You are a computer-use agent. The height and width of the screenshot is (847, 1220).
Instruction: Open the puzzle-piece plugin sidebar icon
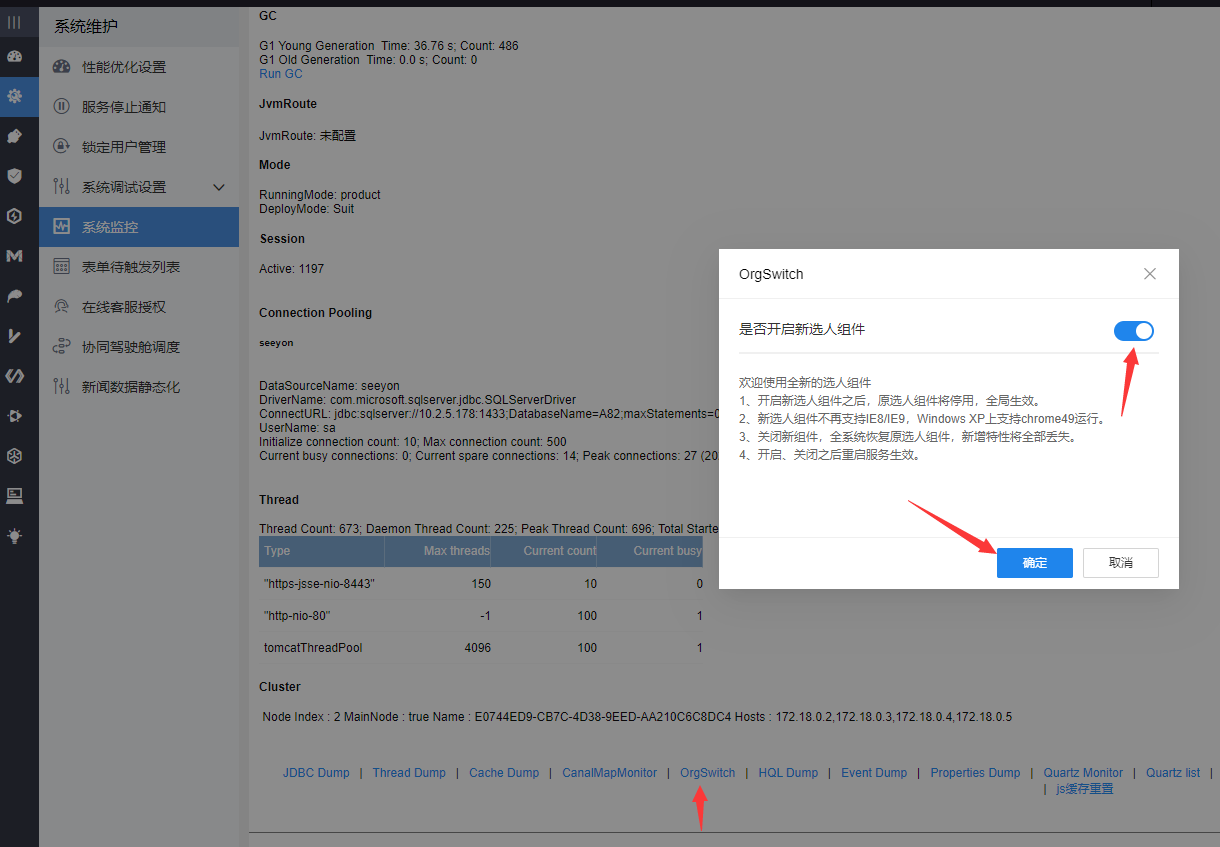point(14,136)
